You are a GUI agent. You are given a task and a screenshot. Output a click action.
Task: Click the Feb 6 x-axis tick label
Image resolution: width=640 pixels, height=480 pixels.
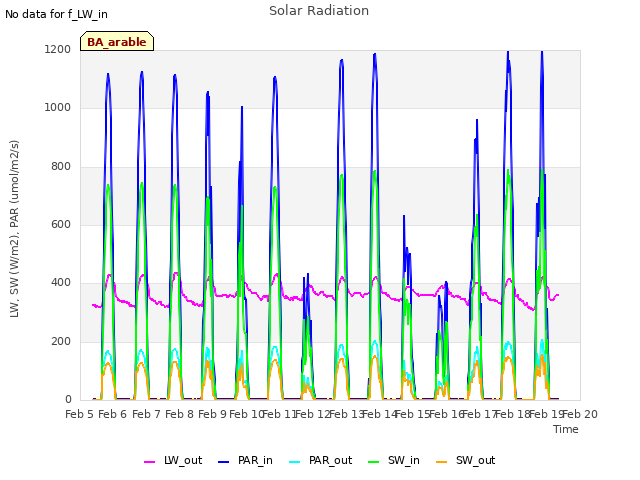point(113,414)
